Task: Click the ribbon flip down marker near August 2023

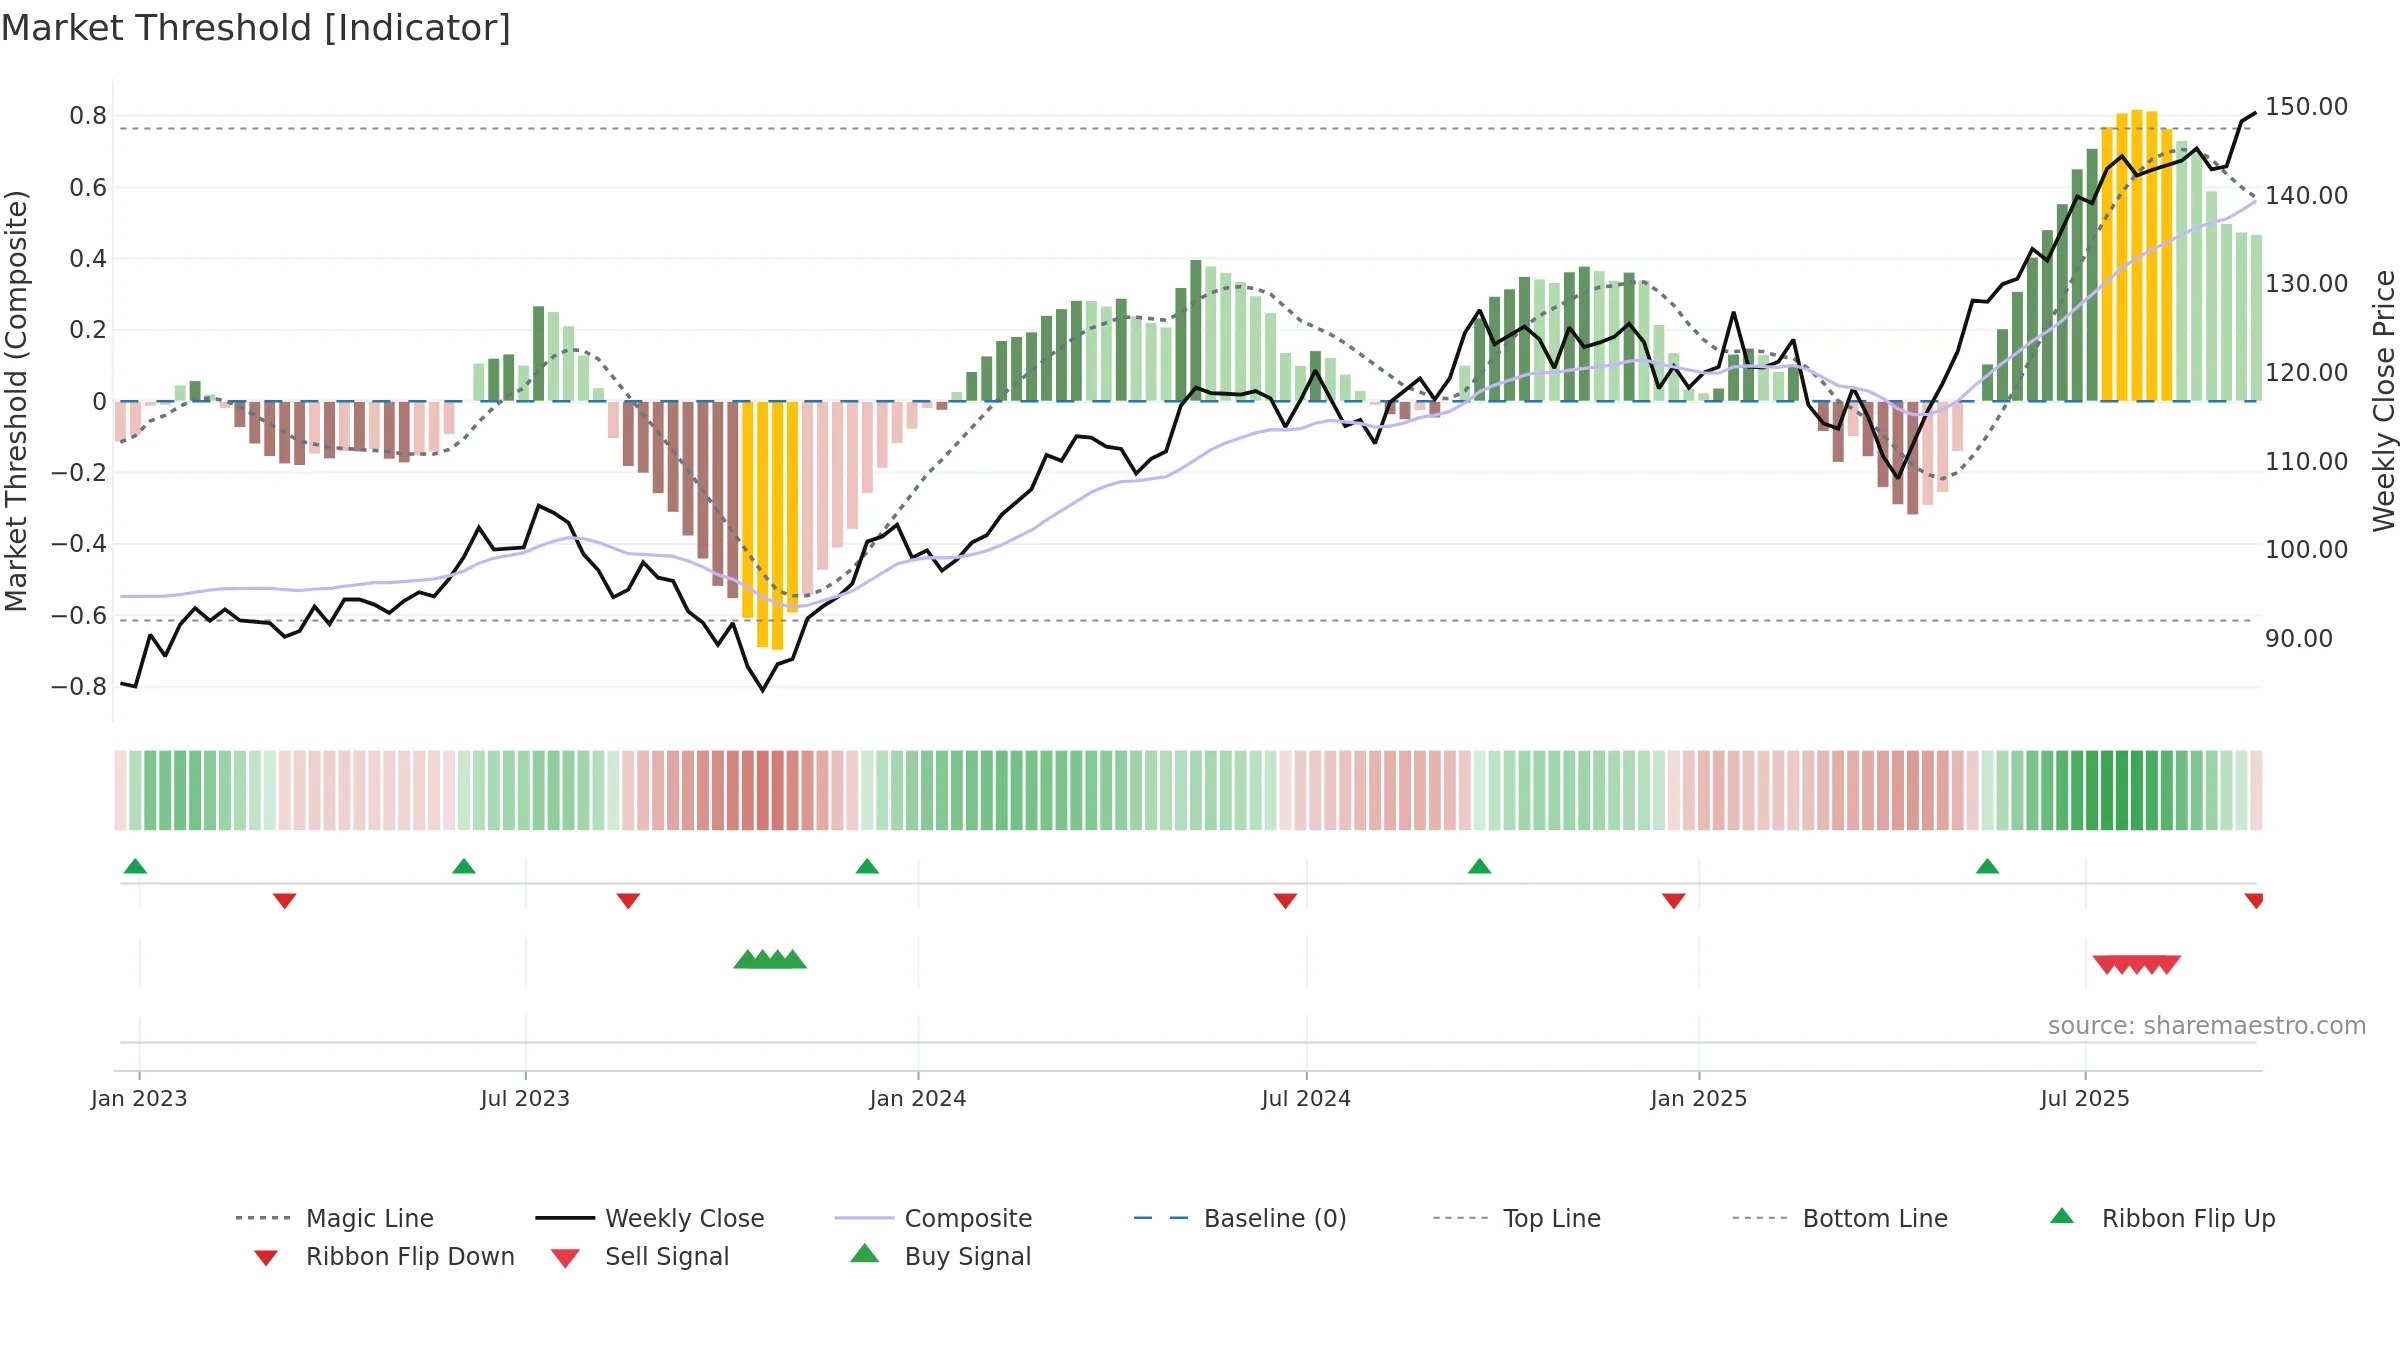Action: tap(628, 901)
